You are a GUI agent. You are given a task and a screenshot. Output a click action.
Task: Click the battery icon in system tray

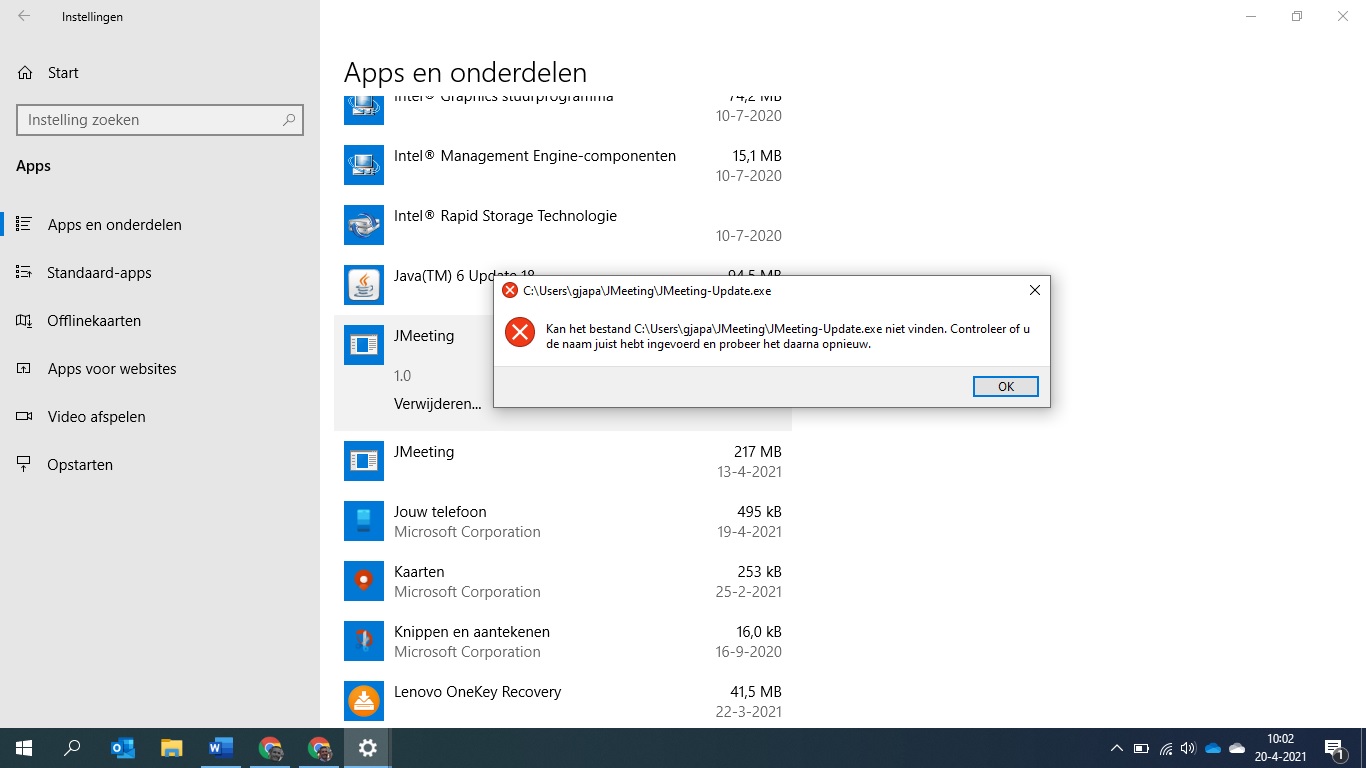[1141, 748]
